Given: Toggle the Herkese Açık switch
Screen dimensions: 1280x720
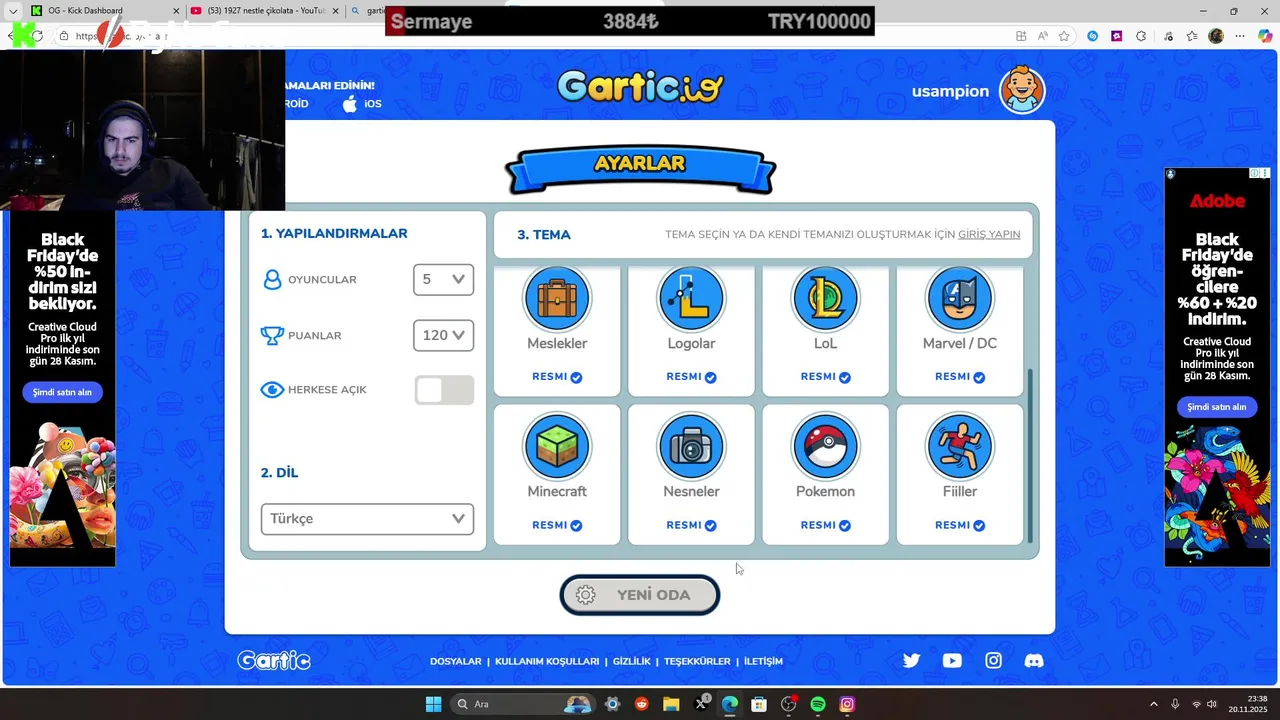Looking at the screenshot, I should click(x=444, y=390).
